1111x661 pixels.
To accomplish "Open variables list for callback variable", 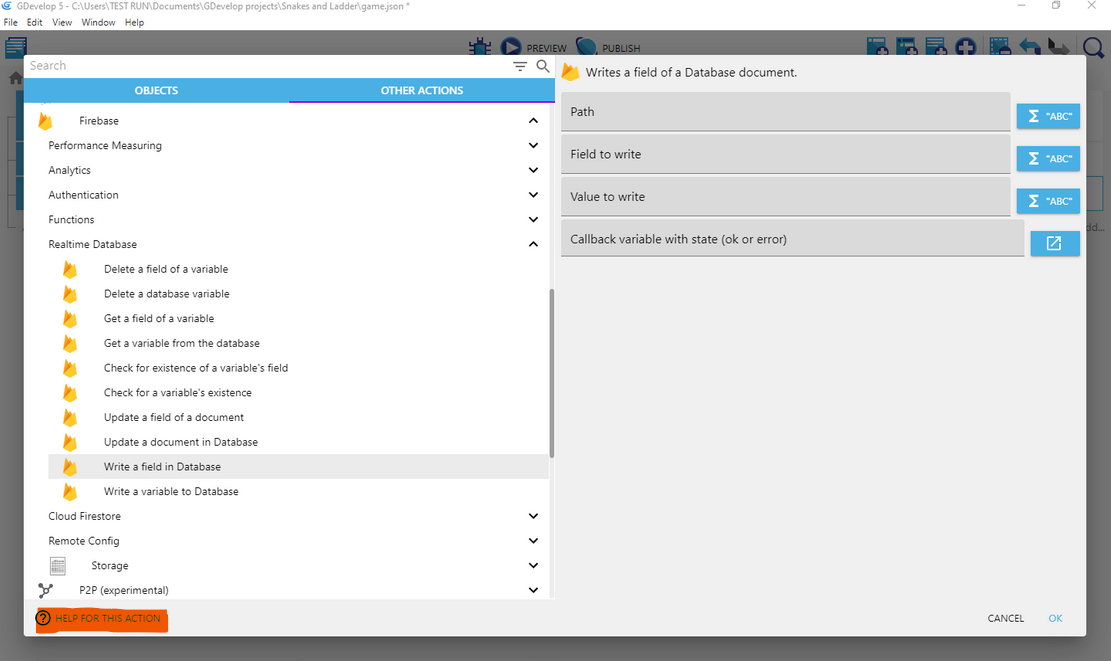I will 1055,244.
